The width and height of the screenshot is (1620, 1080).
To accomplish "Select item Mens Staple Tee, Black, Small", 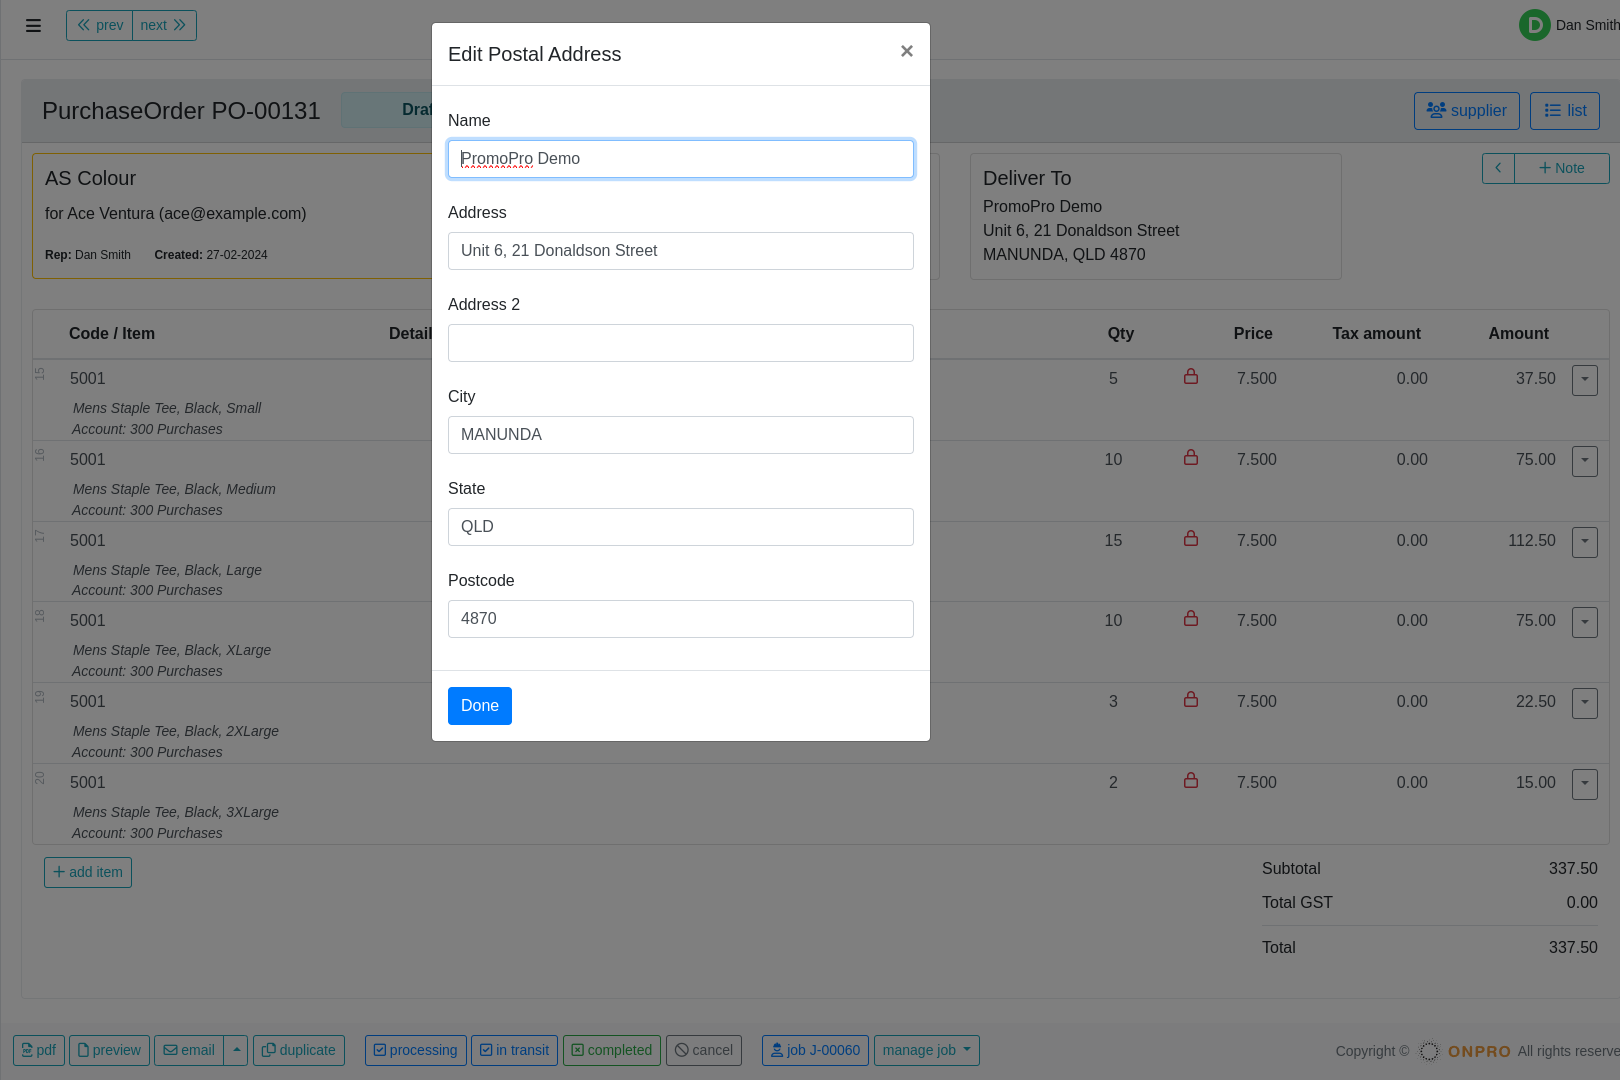I will 167,408.
